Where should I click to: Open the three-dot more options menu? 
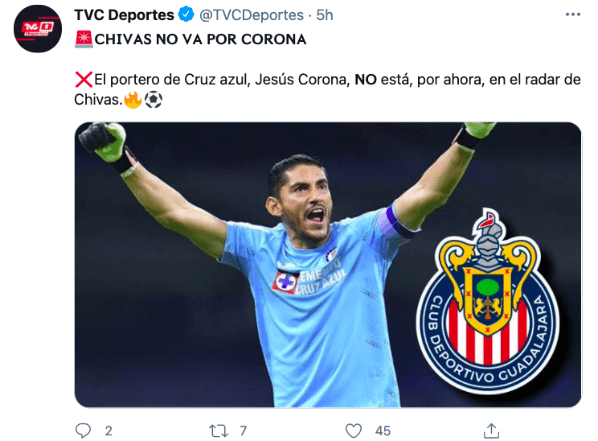572,14
